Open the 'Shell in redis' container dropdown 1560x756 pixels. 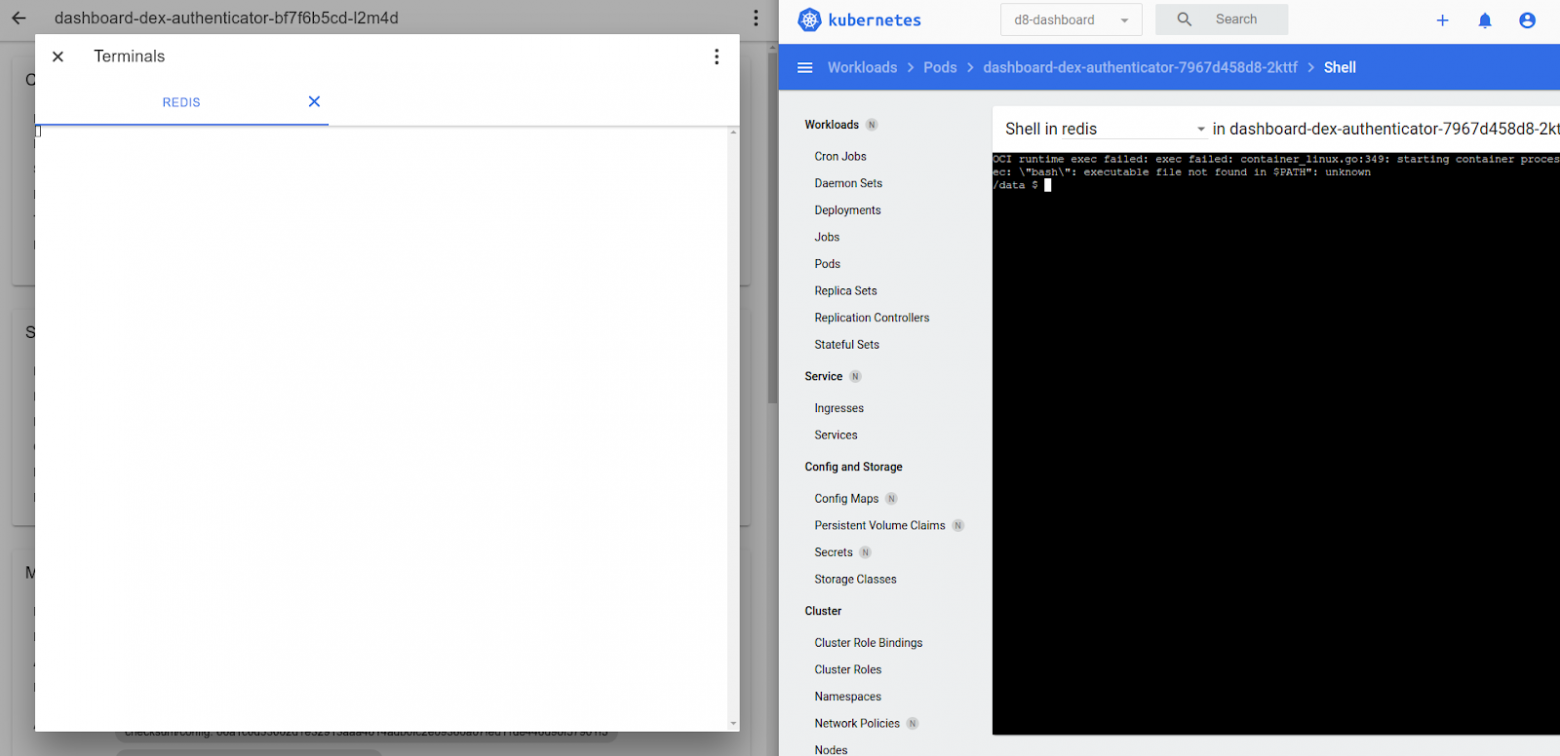(1104, 129)
